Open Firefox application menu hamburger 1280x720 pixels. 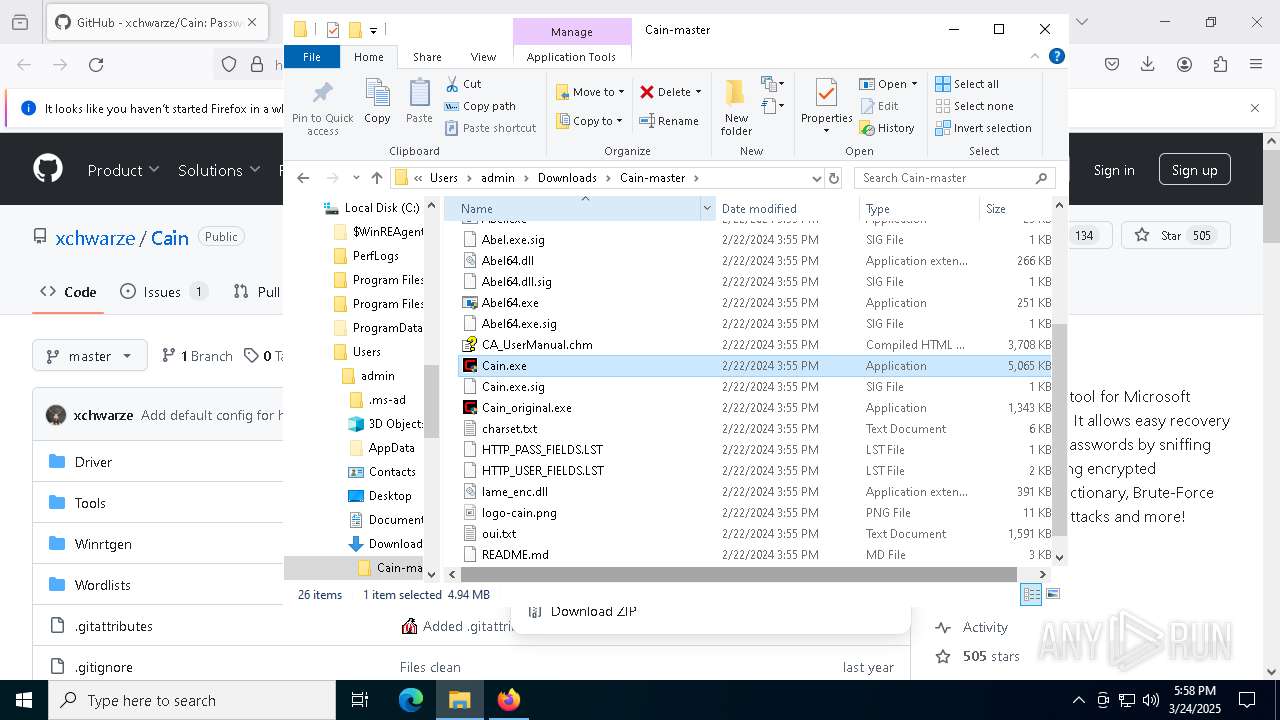pos(1256,64)
